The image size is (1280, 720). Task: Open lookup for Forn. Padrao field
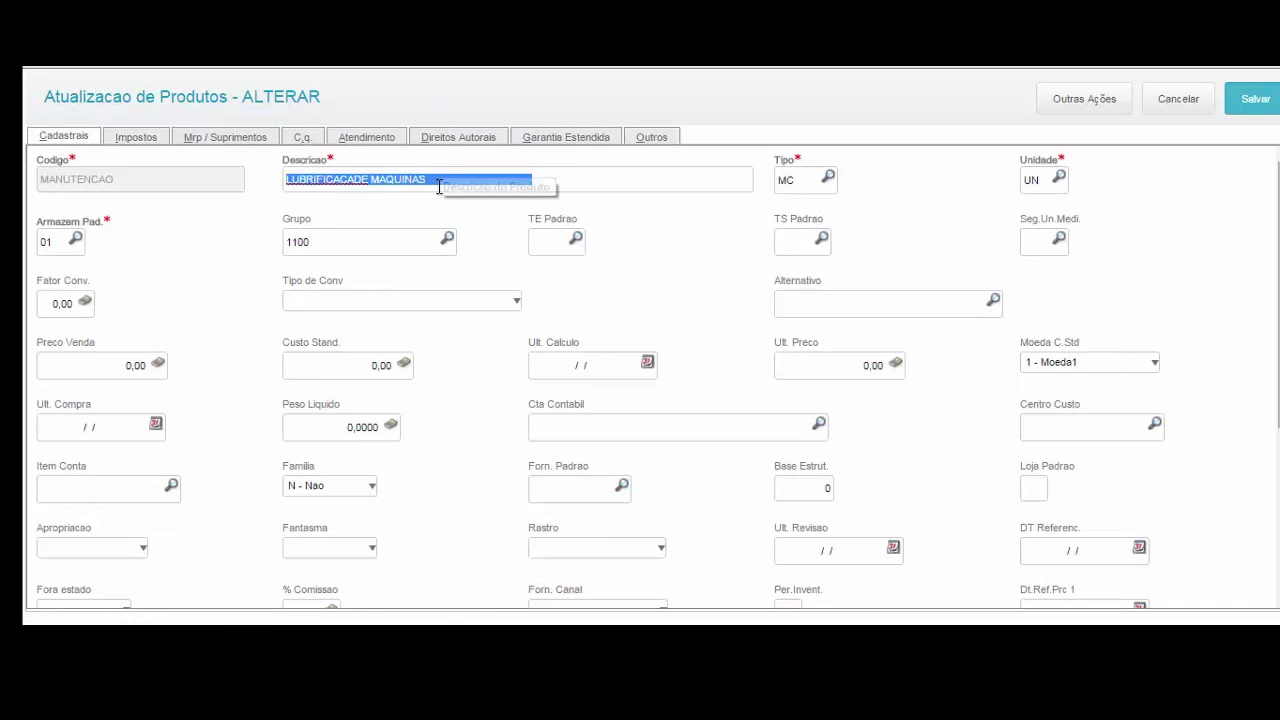[622, 486]
